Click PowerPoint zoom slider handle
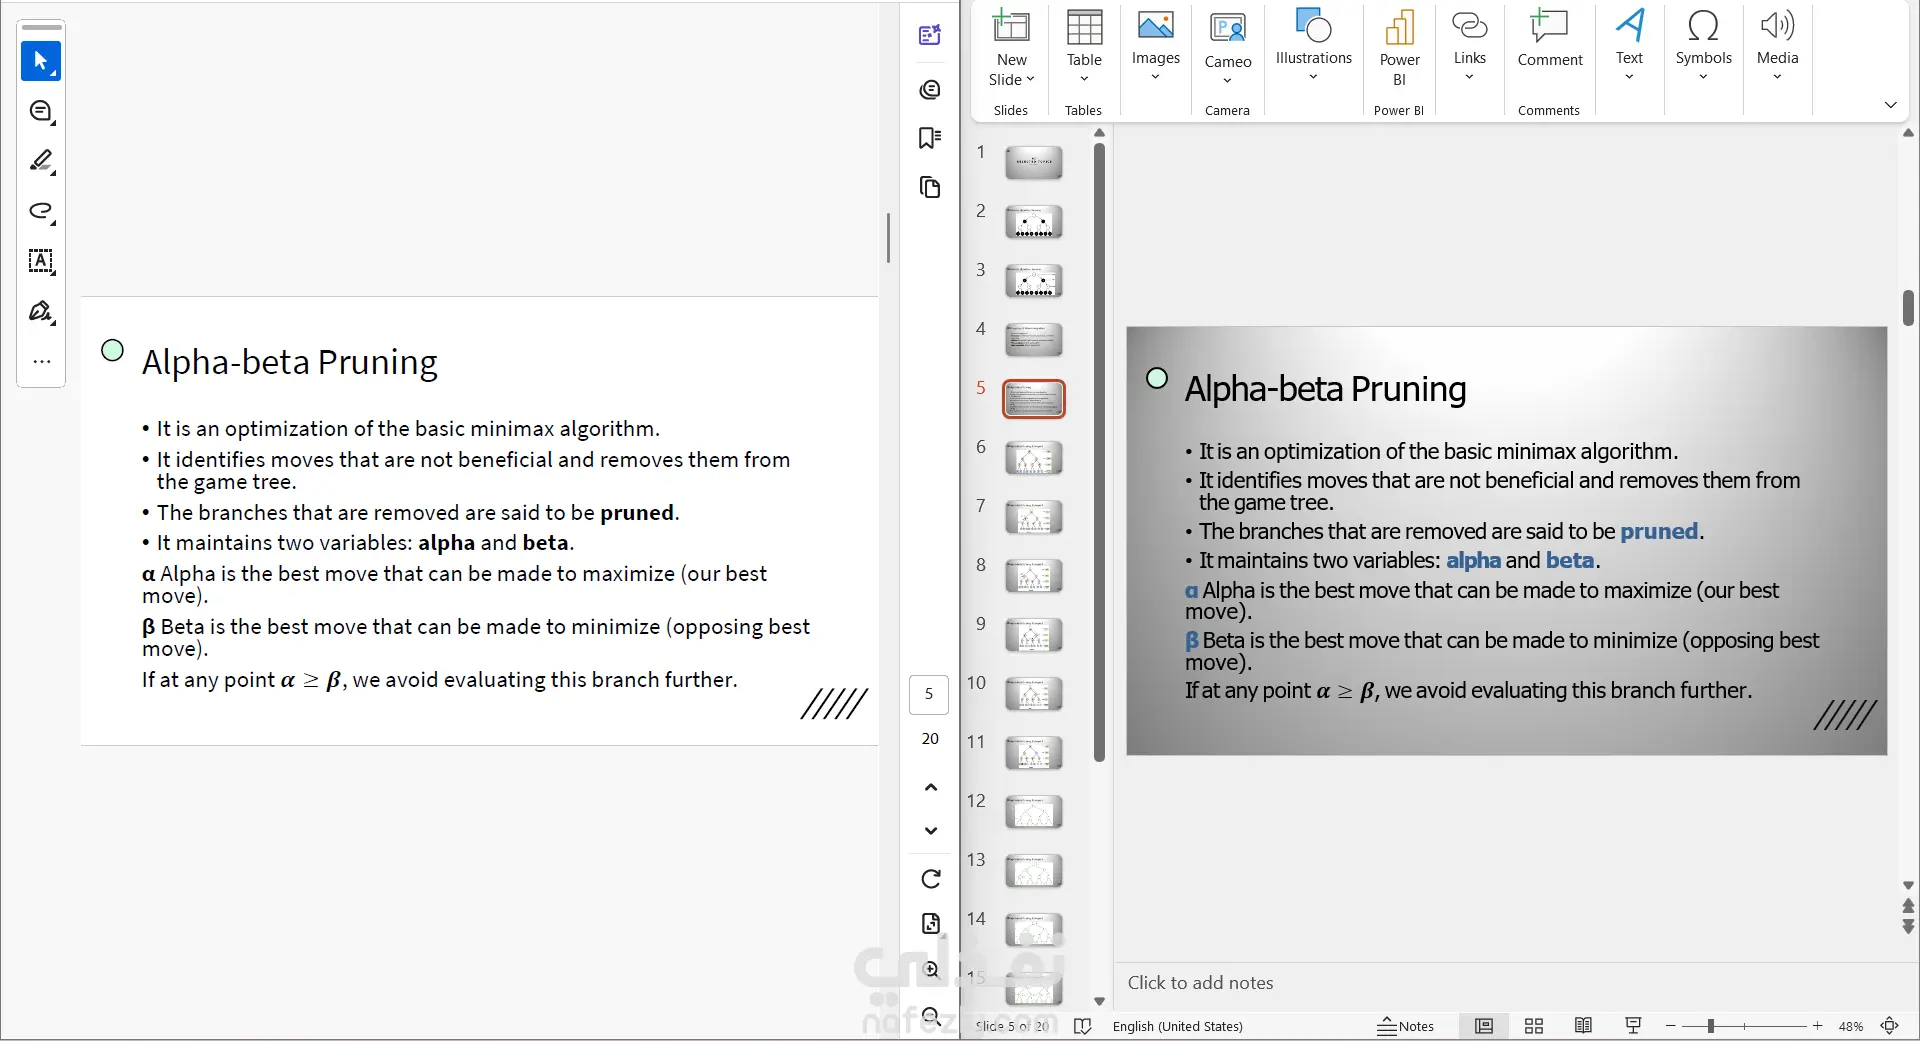Screen dimensions: 1920x1041 pyautogui.click(x=1711, y=1026)
